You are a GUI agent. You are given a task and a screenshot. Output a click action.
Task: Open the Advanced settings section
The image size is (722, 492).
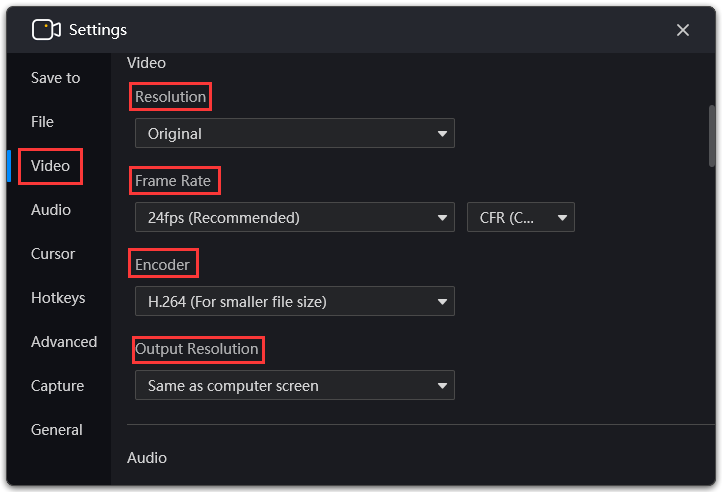click(64, 342)
